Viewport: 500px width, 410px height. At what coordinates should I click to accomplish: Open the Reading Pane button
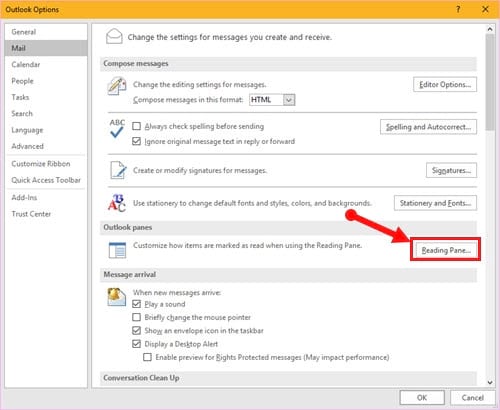(x=445, y=250)
